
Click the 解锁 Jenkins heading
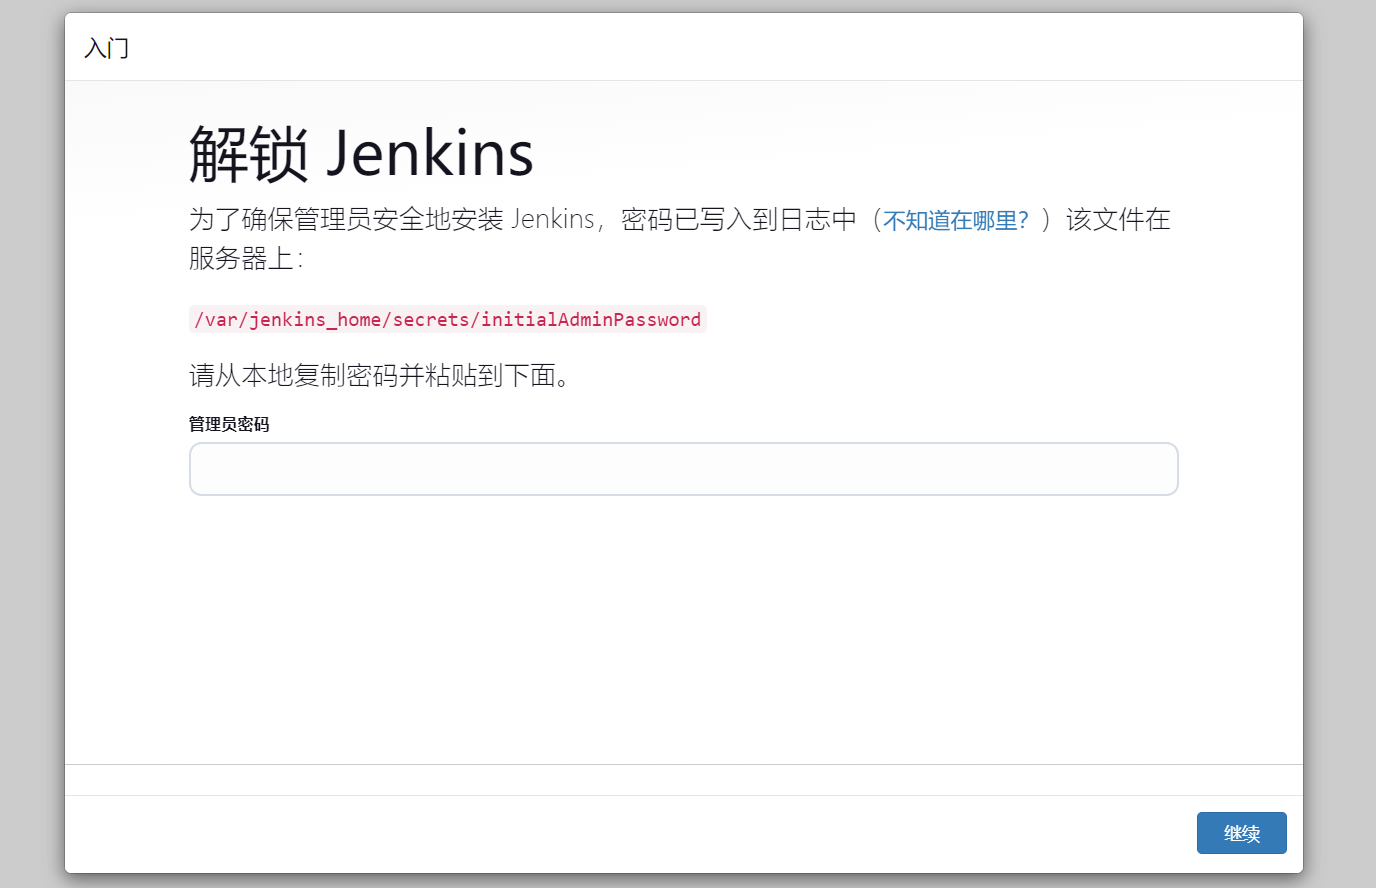click(361, 154)
